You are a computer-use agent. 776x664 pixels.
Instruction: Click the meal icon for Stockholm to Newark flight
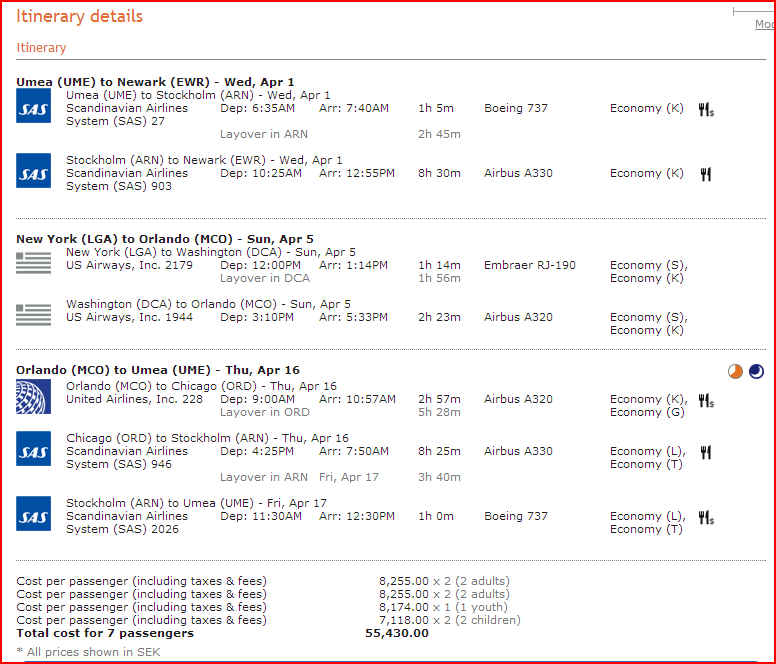pyautogui.click(x=706, y=174)
